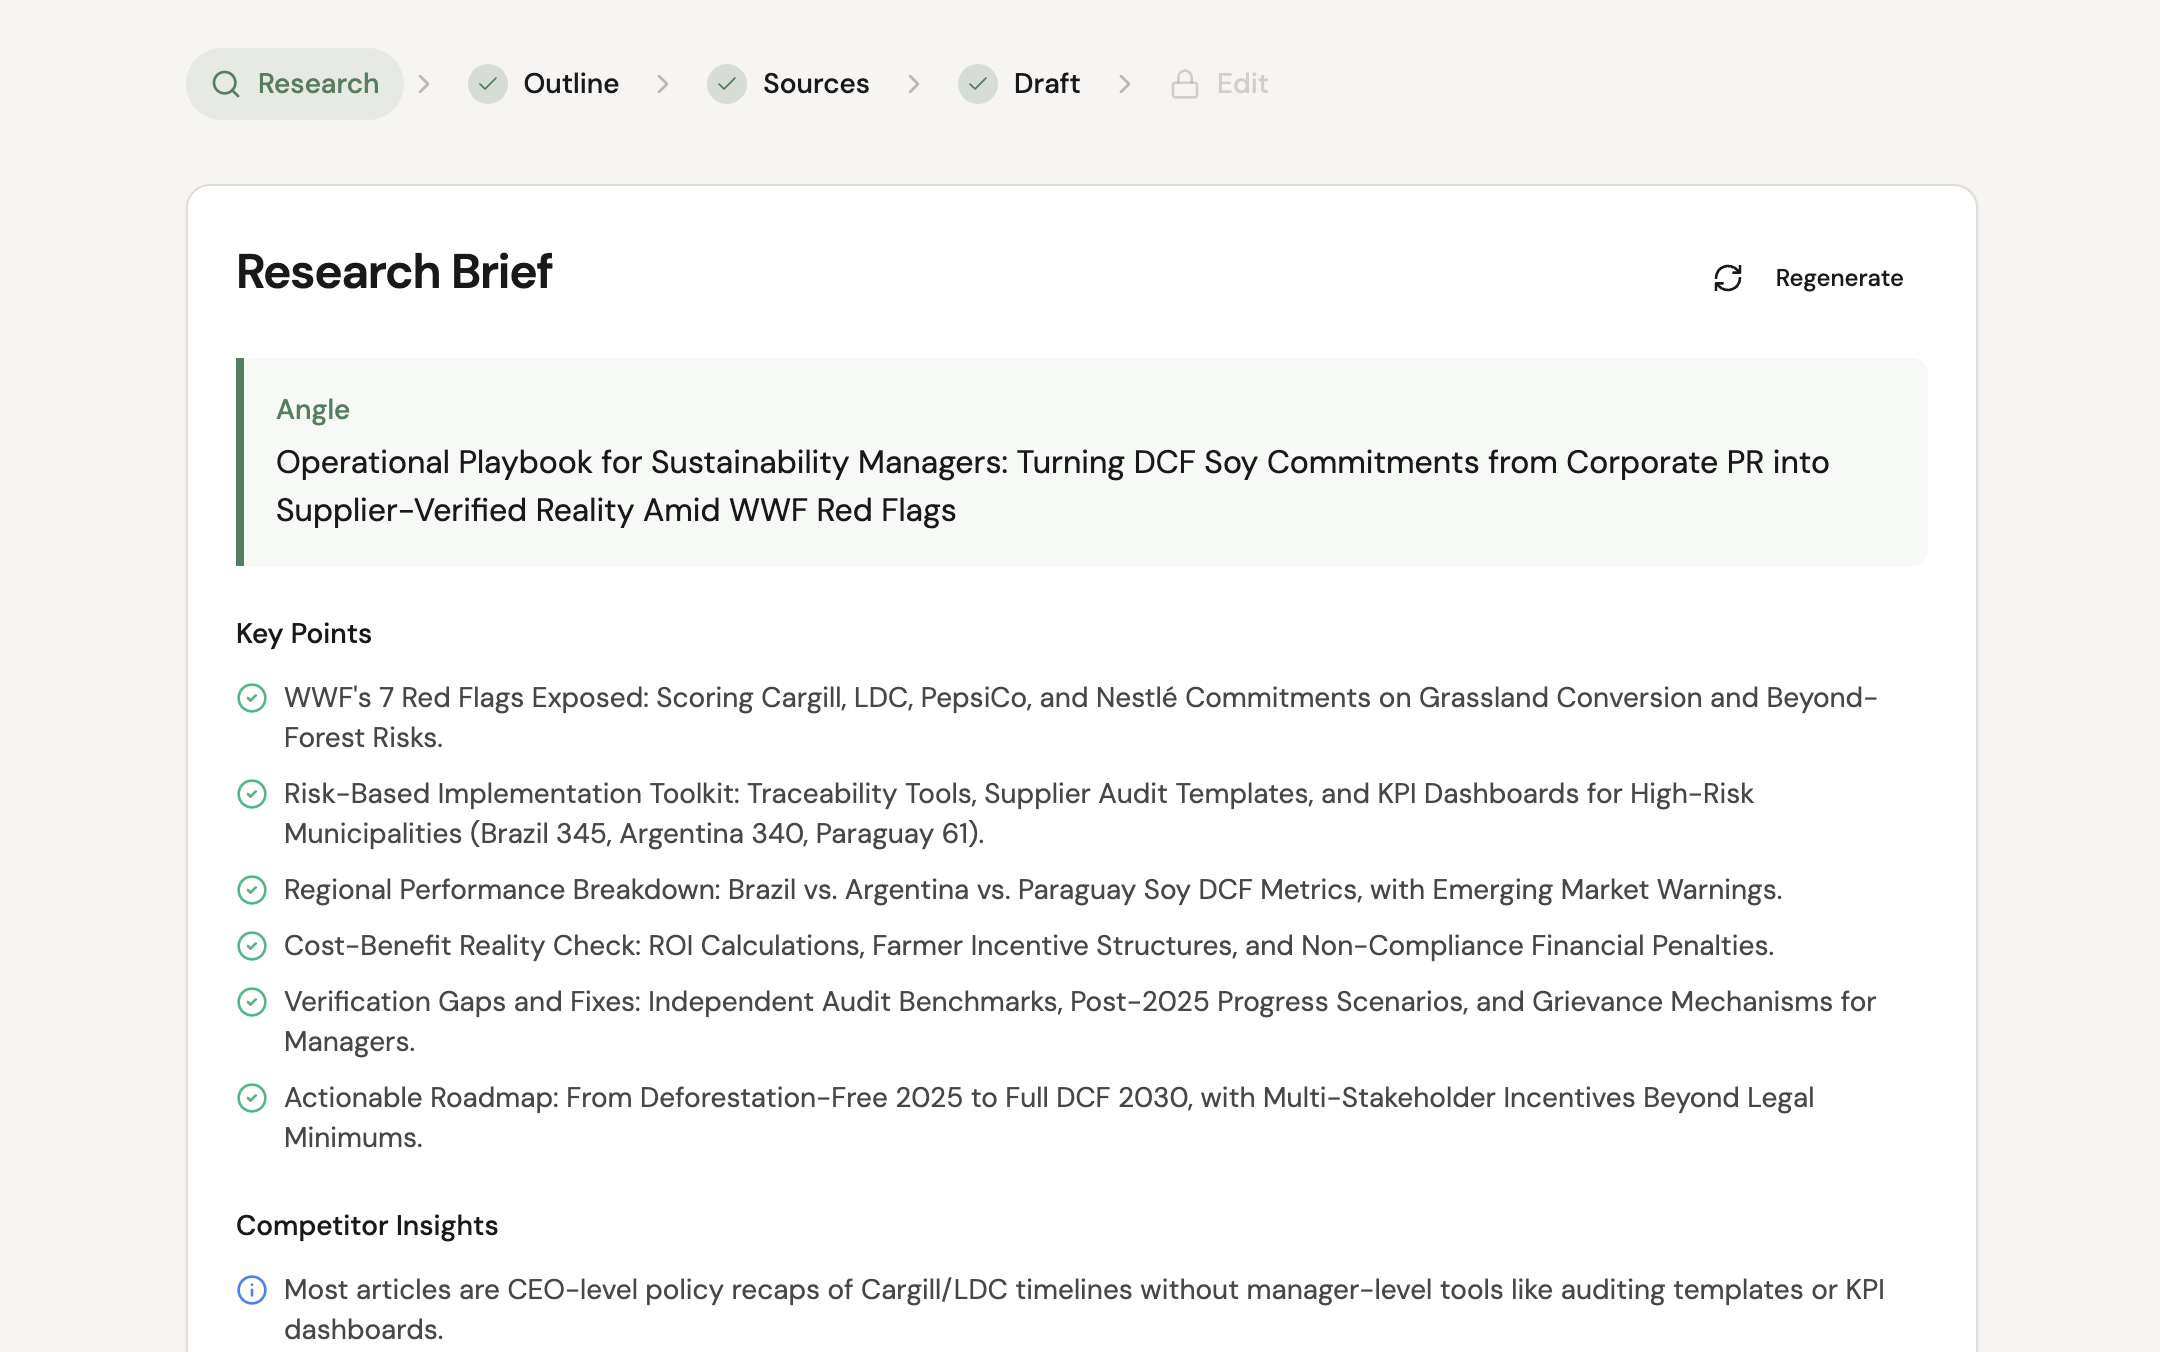Click chevron between Research and Outline

coord(424,84)
